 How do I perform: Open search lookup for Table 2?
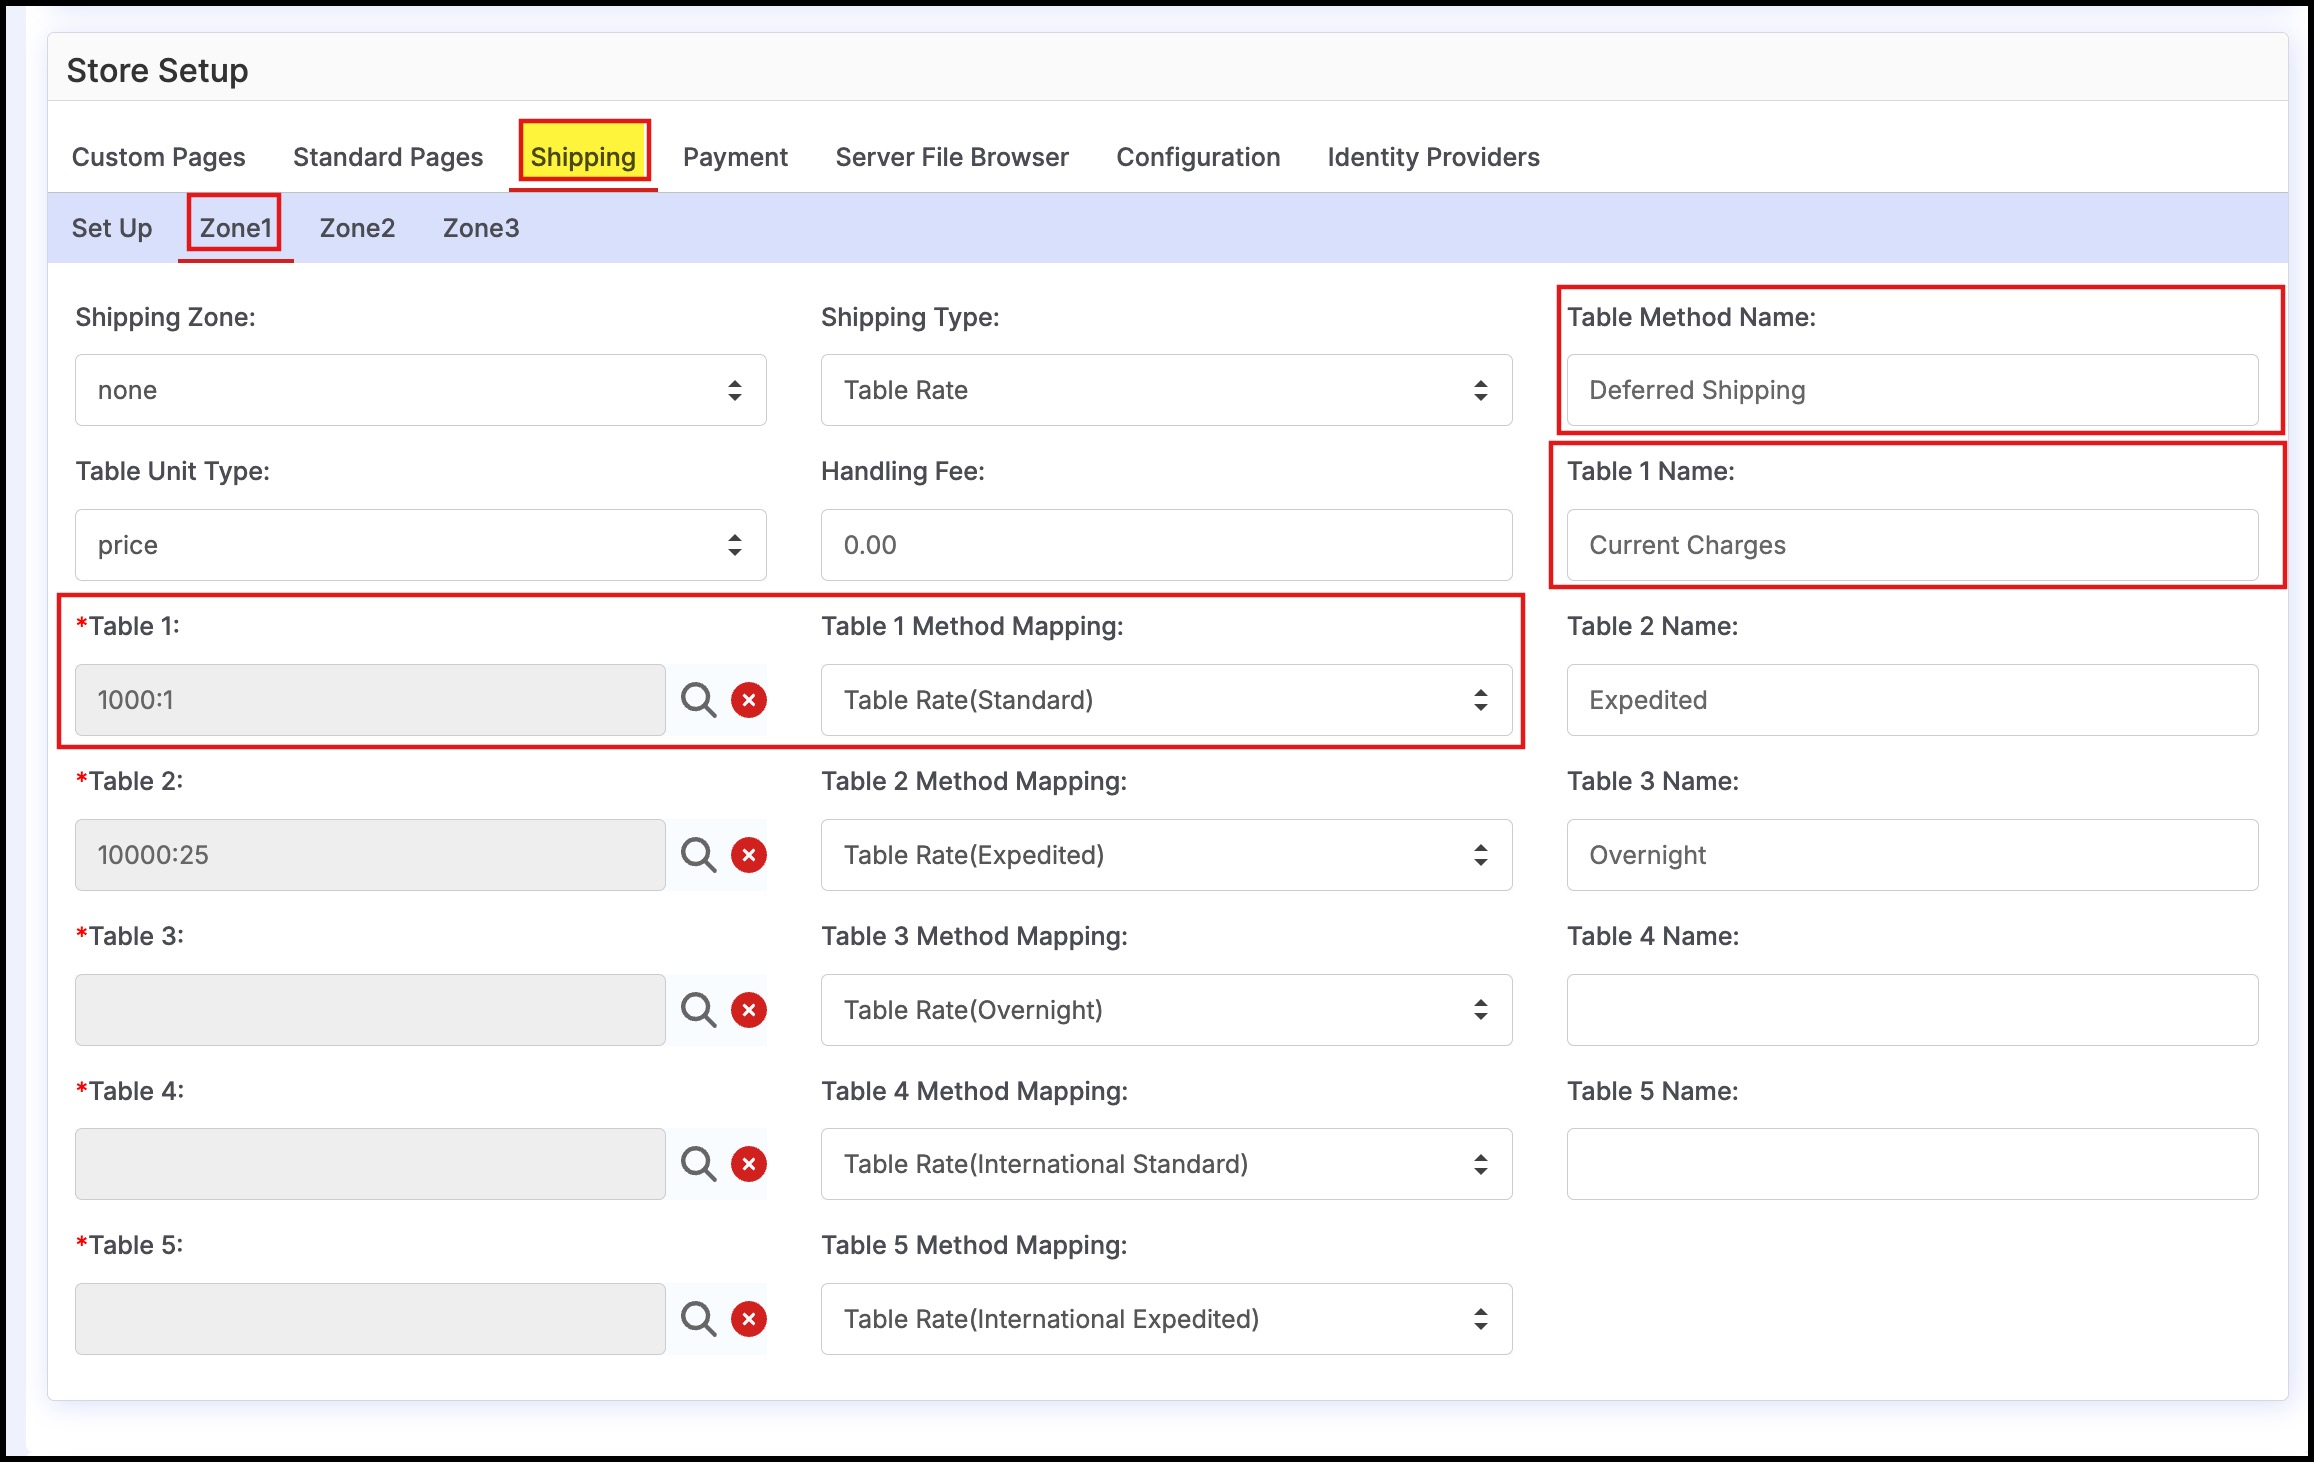[x=698, y=855]
